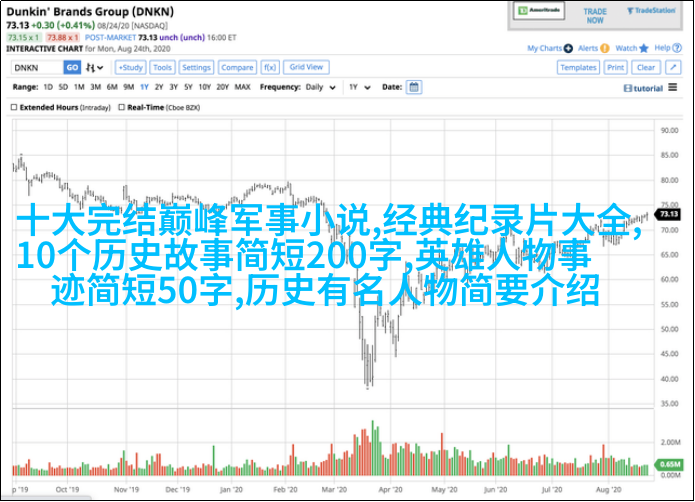Click the Compare button
695x502 pixels.
[x=237, y=67]
